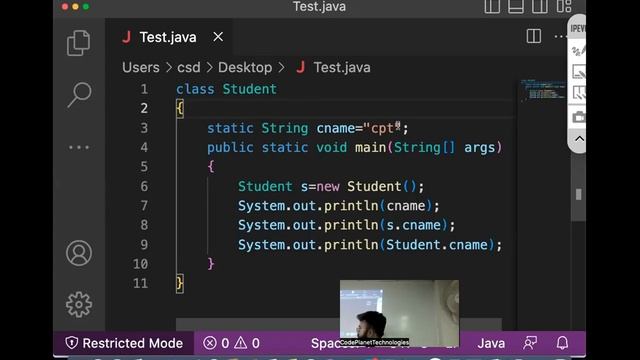Select the Test.java editor tab
640x360 pixels.
pyautogui.click(x=169, y=37)
